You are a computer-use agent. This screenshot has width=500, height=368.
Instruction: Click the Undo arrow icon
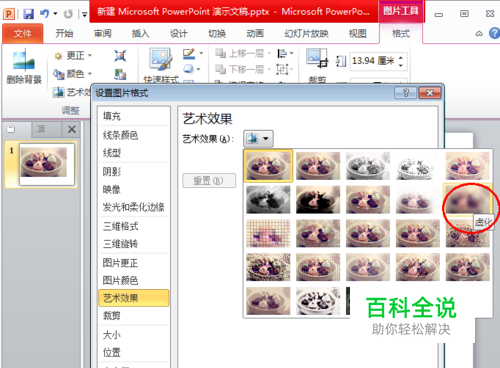[44, 13]
